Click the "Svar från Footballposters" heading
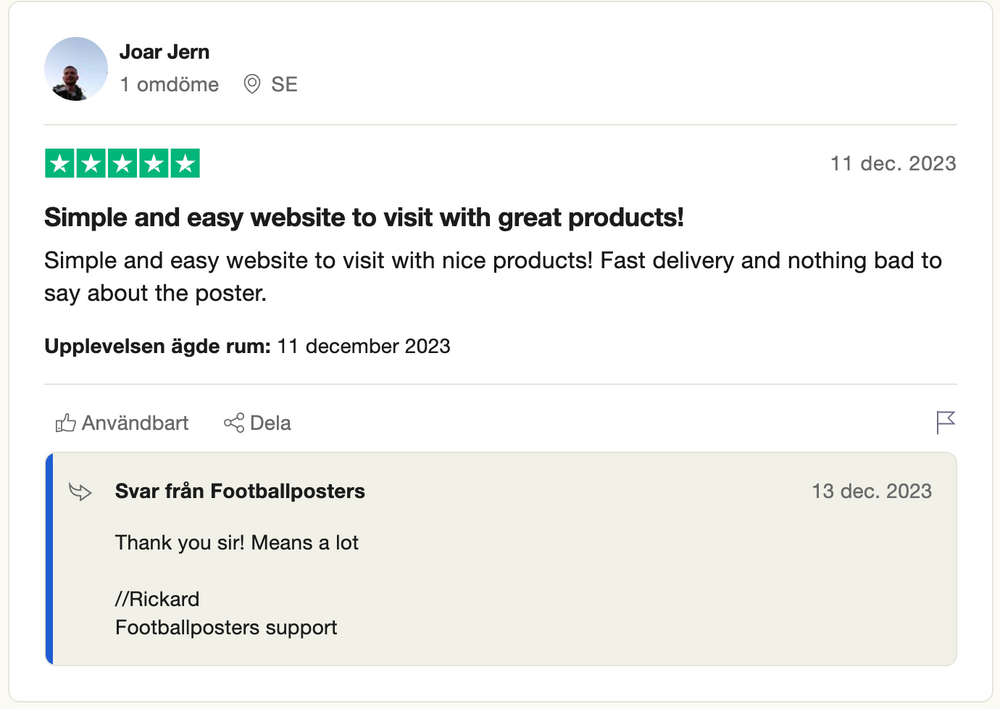 pos(240,491)
